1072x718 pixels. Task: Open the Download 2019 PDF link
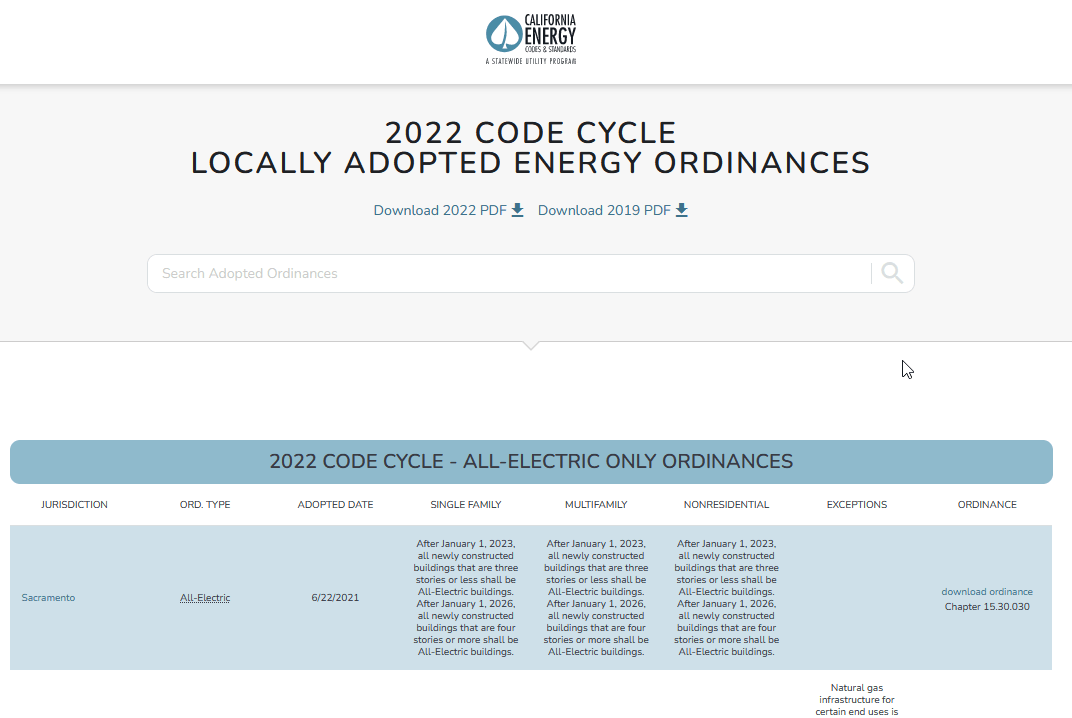tap(604, 210)
